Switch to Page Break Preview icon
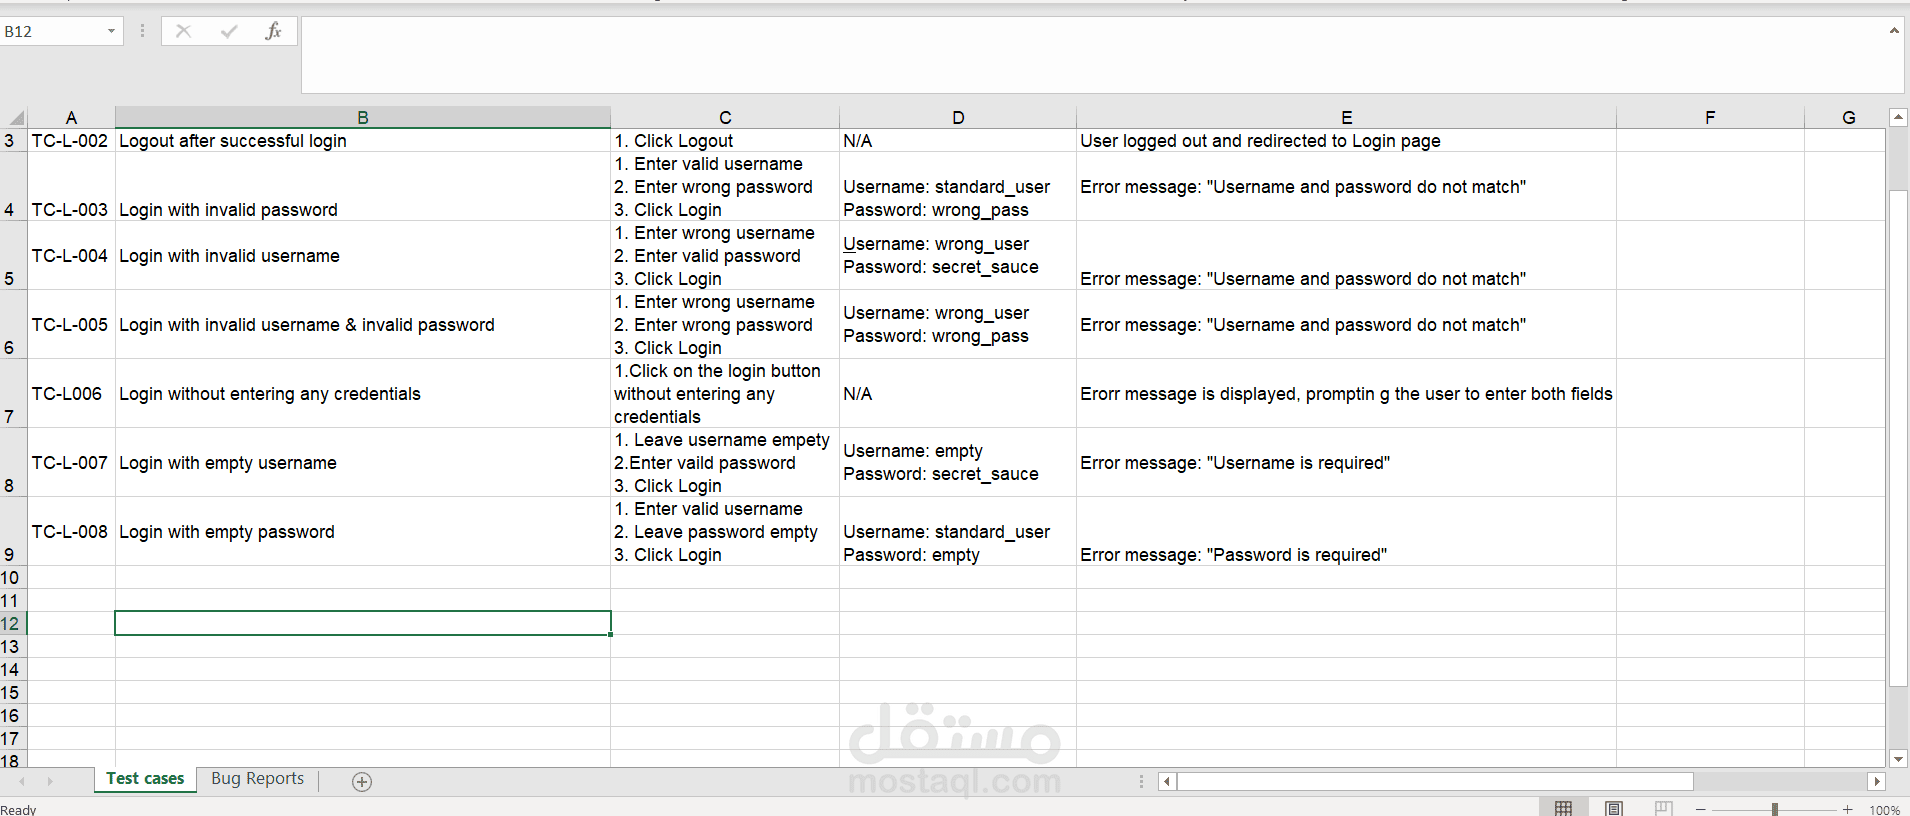1910x816 pixels. tap(1663, 808)
